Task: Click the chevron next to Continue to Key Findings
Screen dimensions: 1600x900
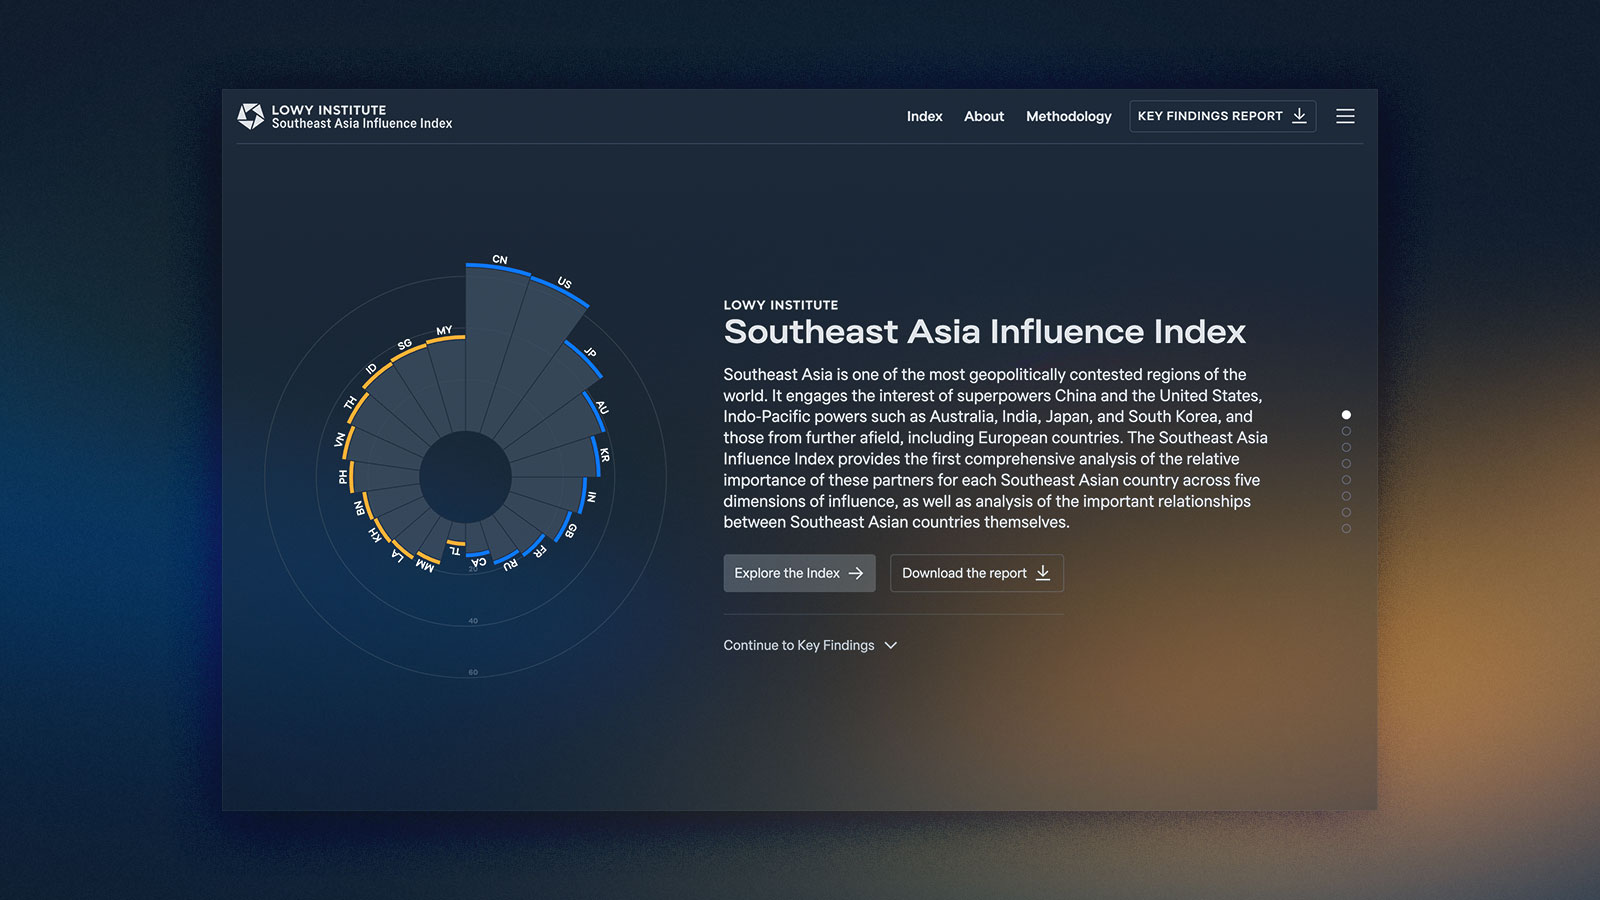Action: [x=890, y=645]
